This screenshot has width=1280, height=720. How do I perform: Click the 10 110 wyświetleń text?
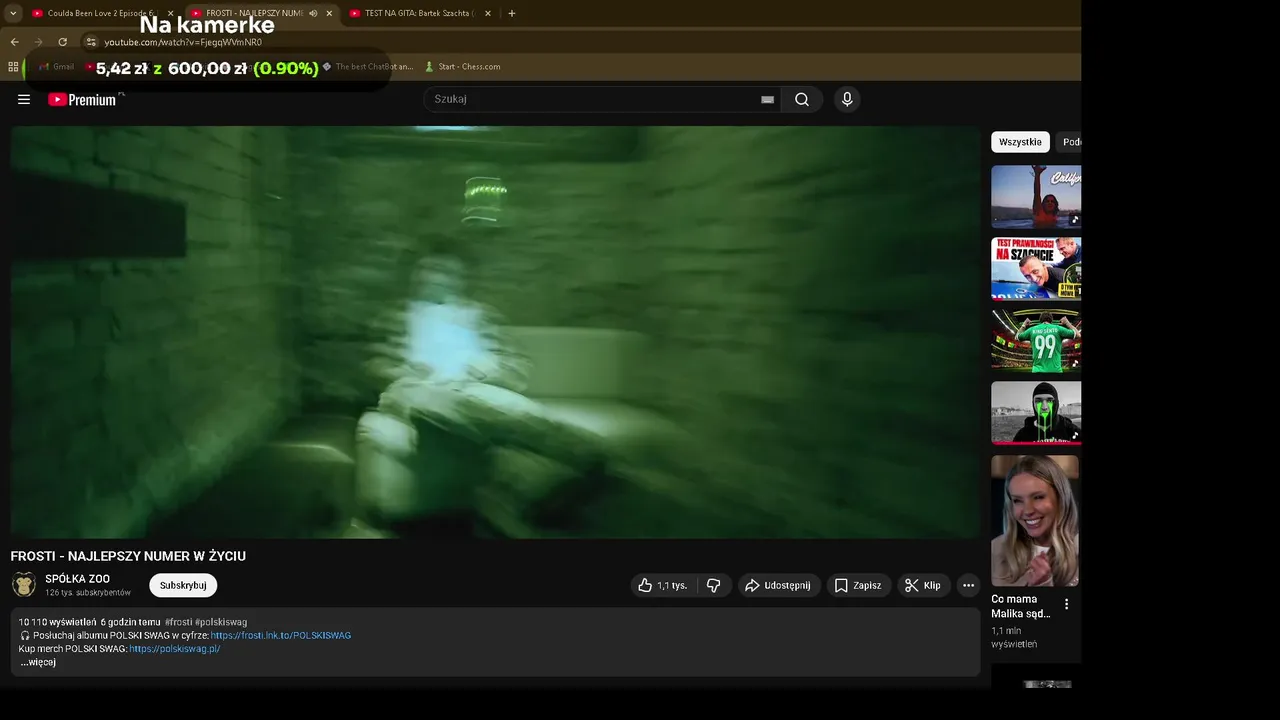coord(57,622)
